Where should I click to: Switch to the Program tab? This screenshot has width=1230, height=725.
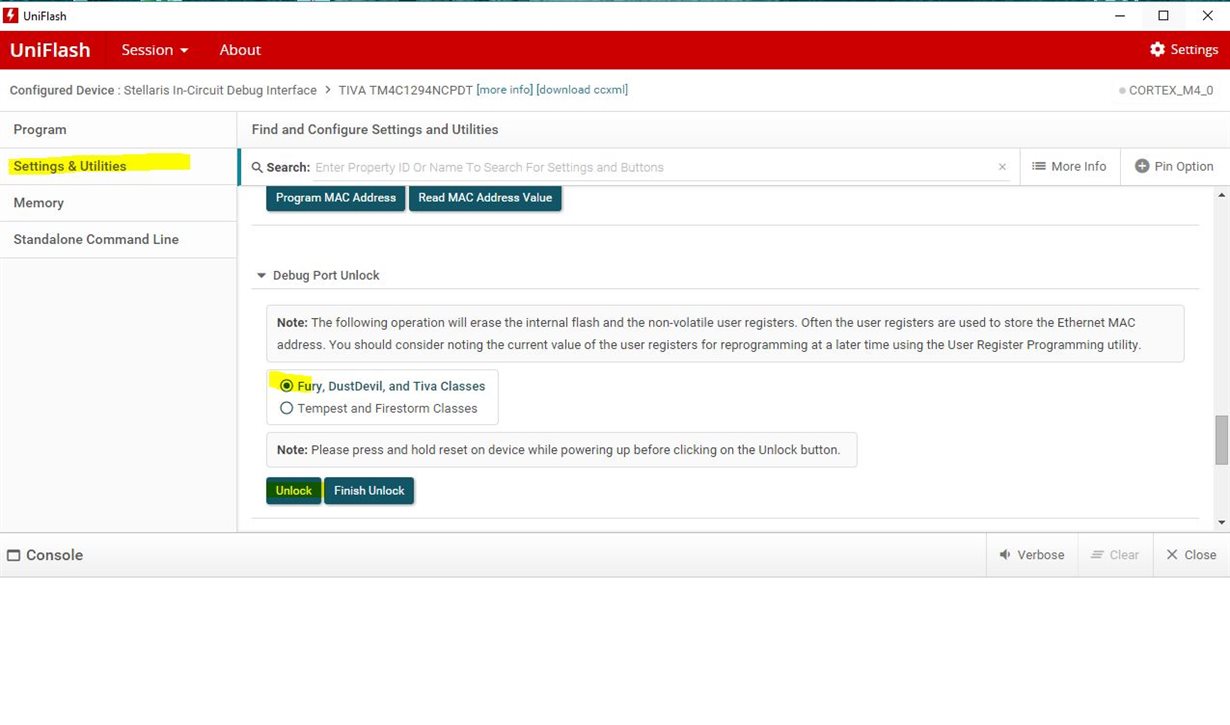tap(118, 130)
